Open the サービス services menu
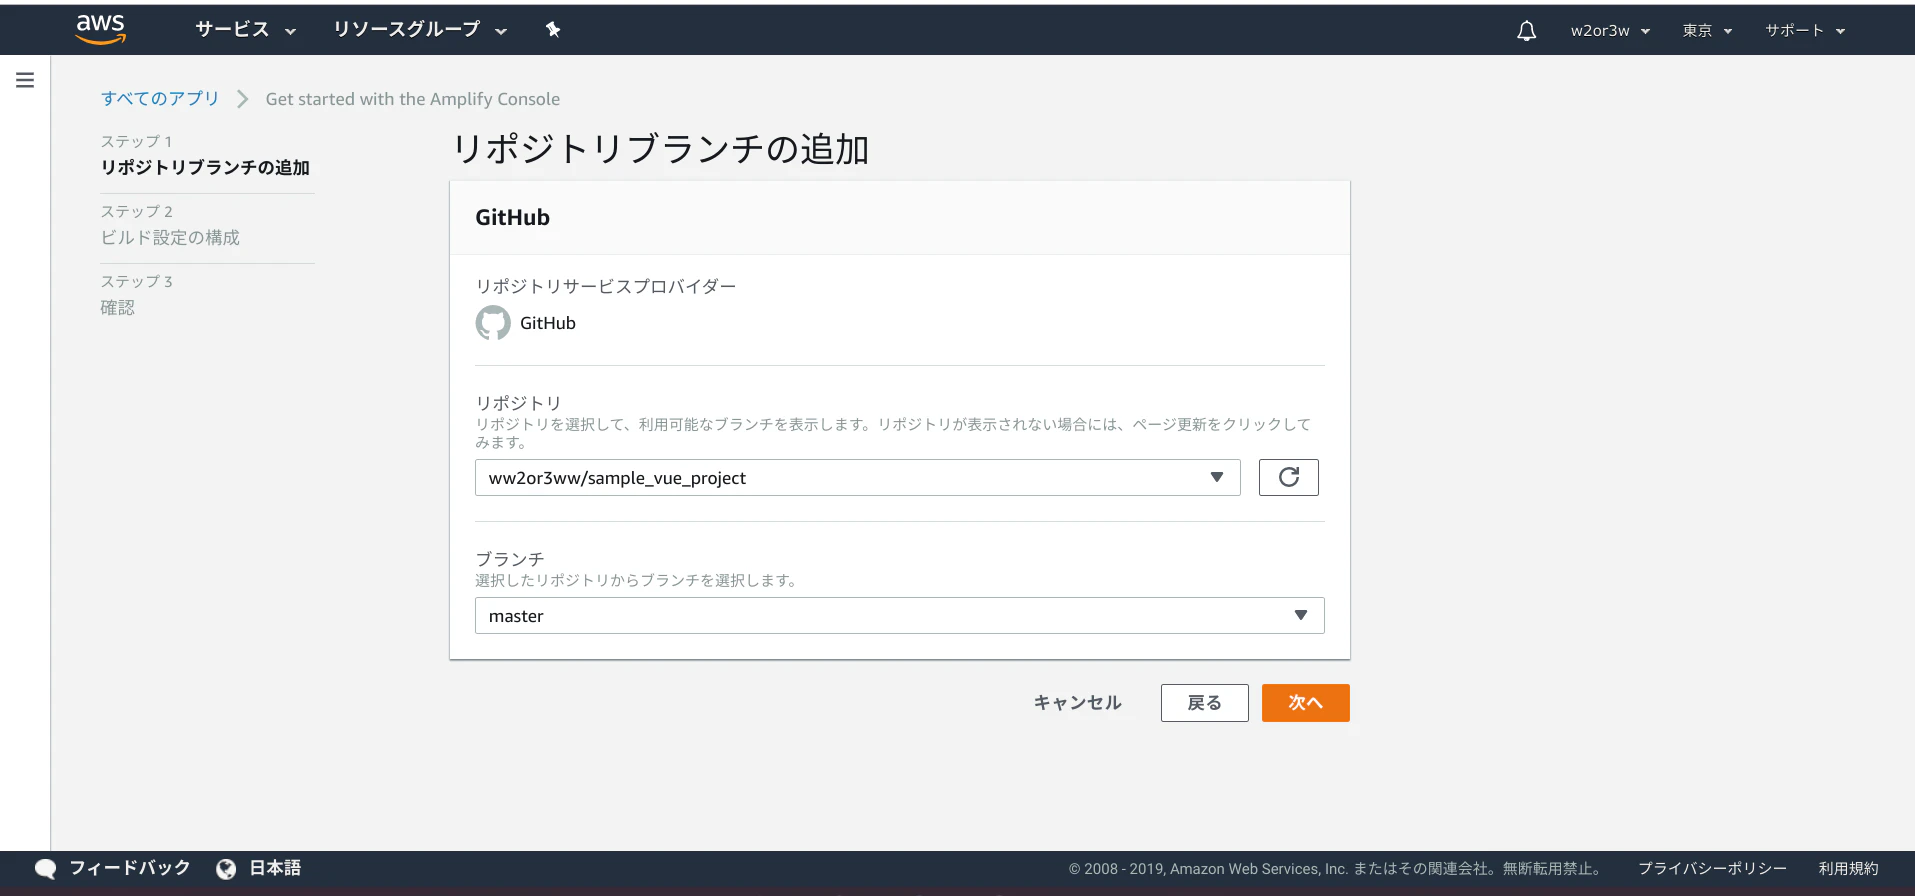Screen dimensions: 1915x896 [x=246, y=30]
